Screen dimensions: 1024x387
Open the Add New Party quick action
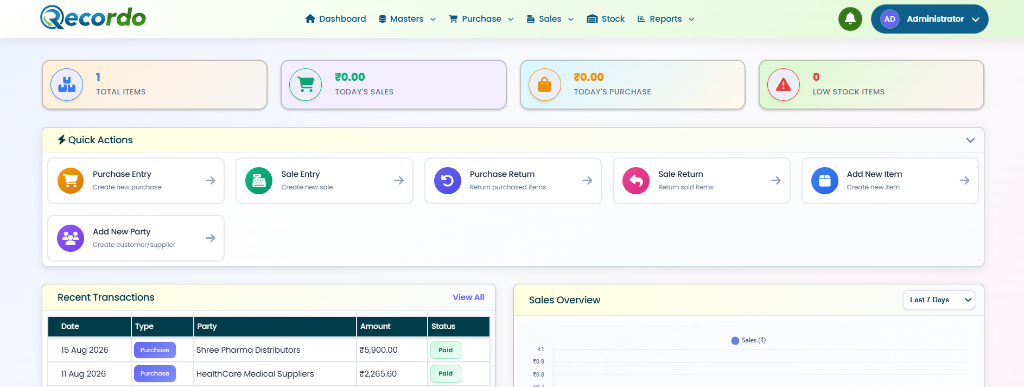tap(136, 238)
